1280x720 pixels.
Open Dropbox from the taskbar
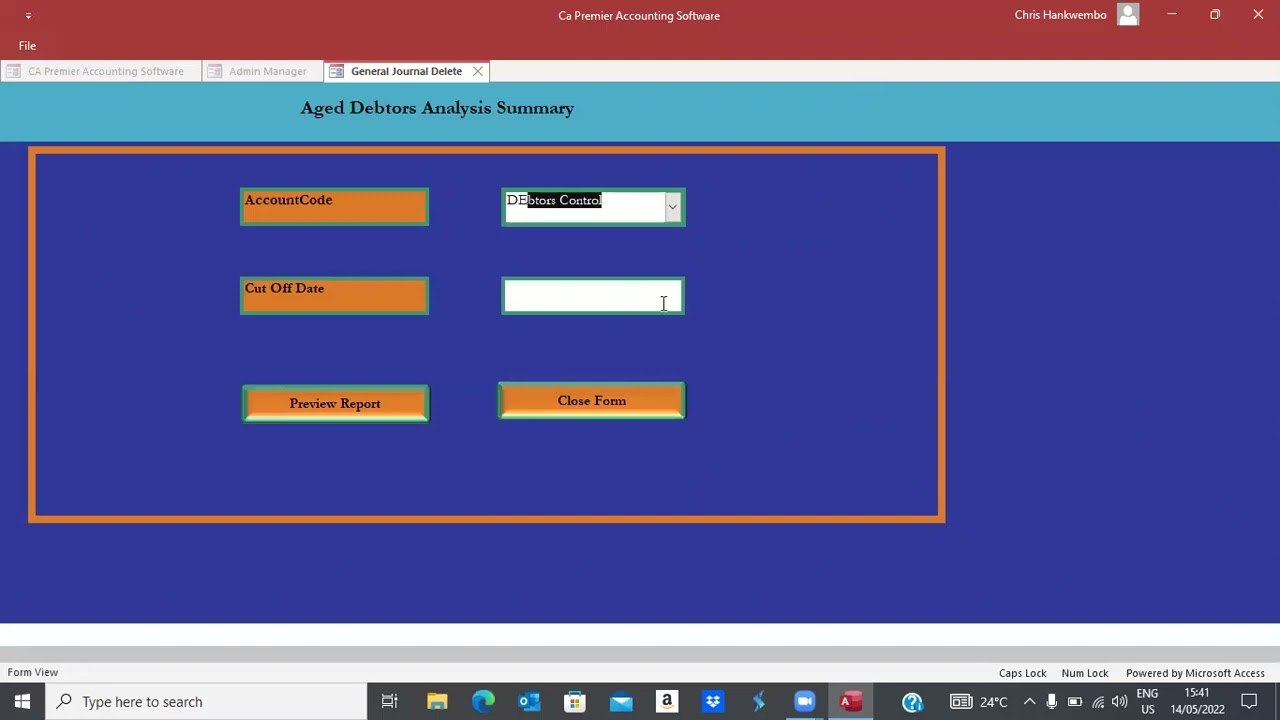(x=713, y=701)
